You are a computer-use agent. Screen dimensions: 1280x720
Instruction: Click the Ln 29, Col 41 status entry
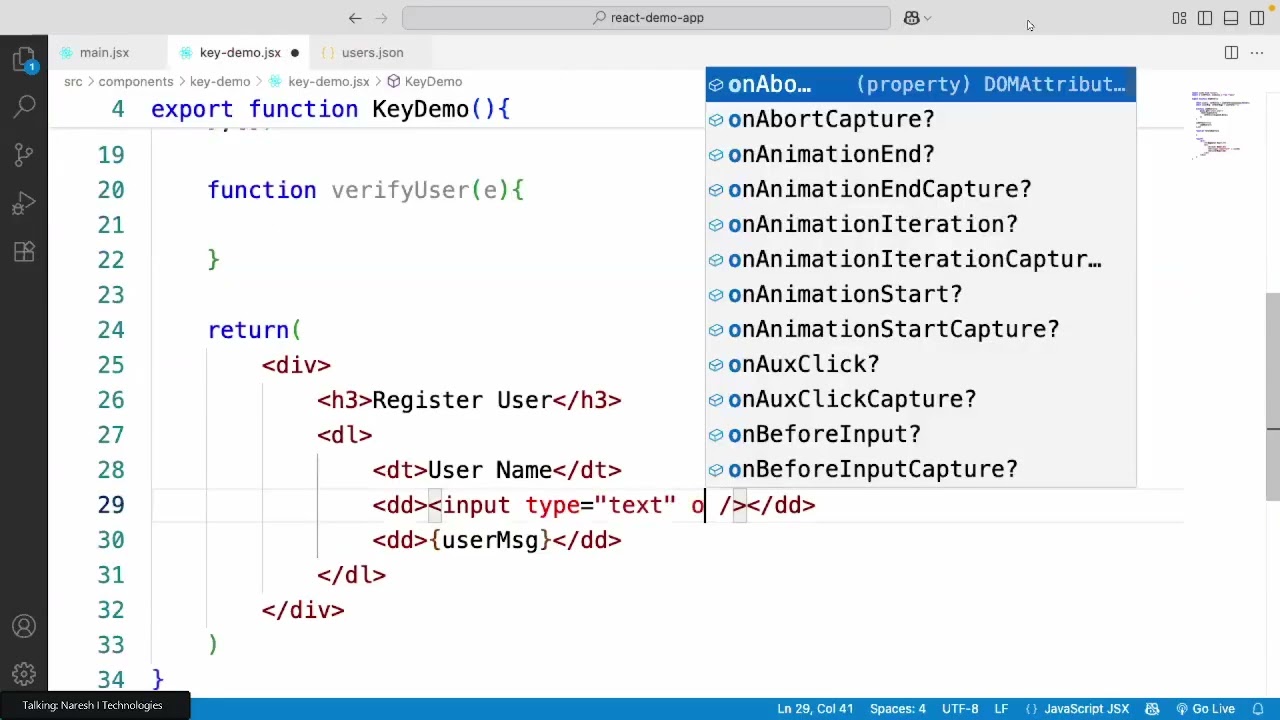click(815, 709)
